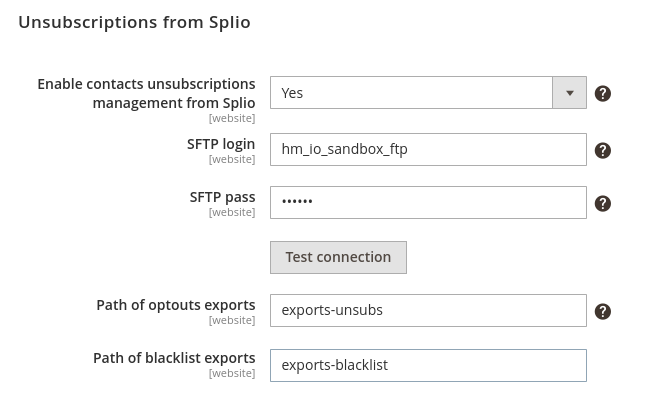
Task: Click into the masked SFTP pass field
Action: click(x=427, y=202)
